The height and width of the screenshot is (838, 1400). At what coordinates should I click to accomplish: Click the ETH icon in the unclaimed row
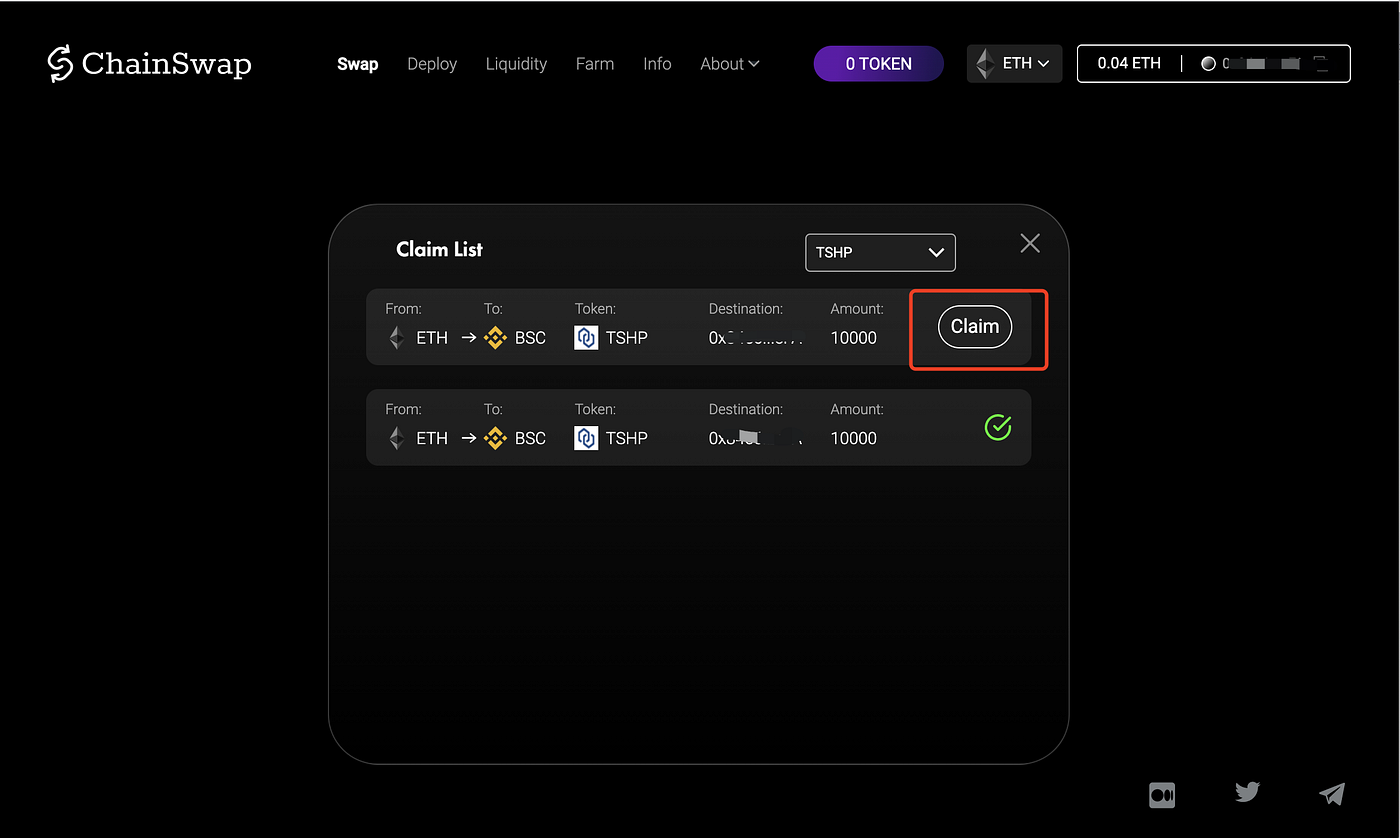(397, 338)
